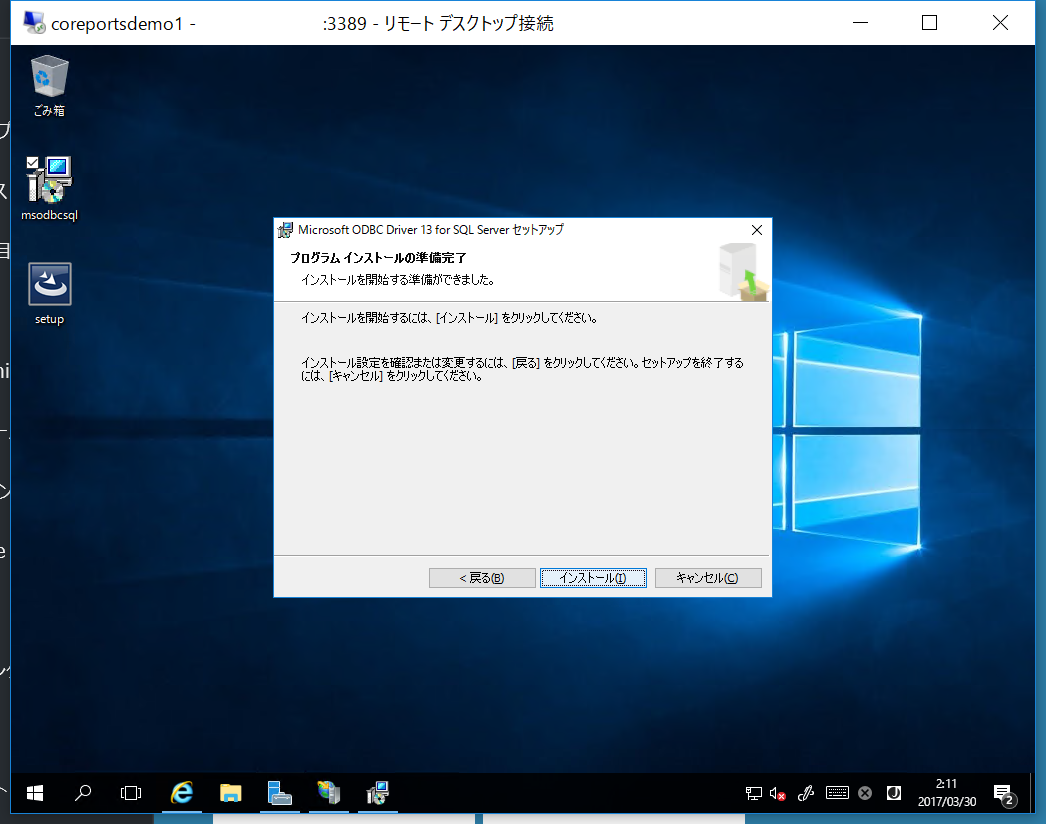Close the Remote Desktop connection window
Viewport: 1046px width, 824px height.
click(x=1000, y=23)
